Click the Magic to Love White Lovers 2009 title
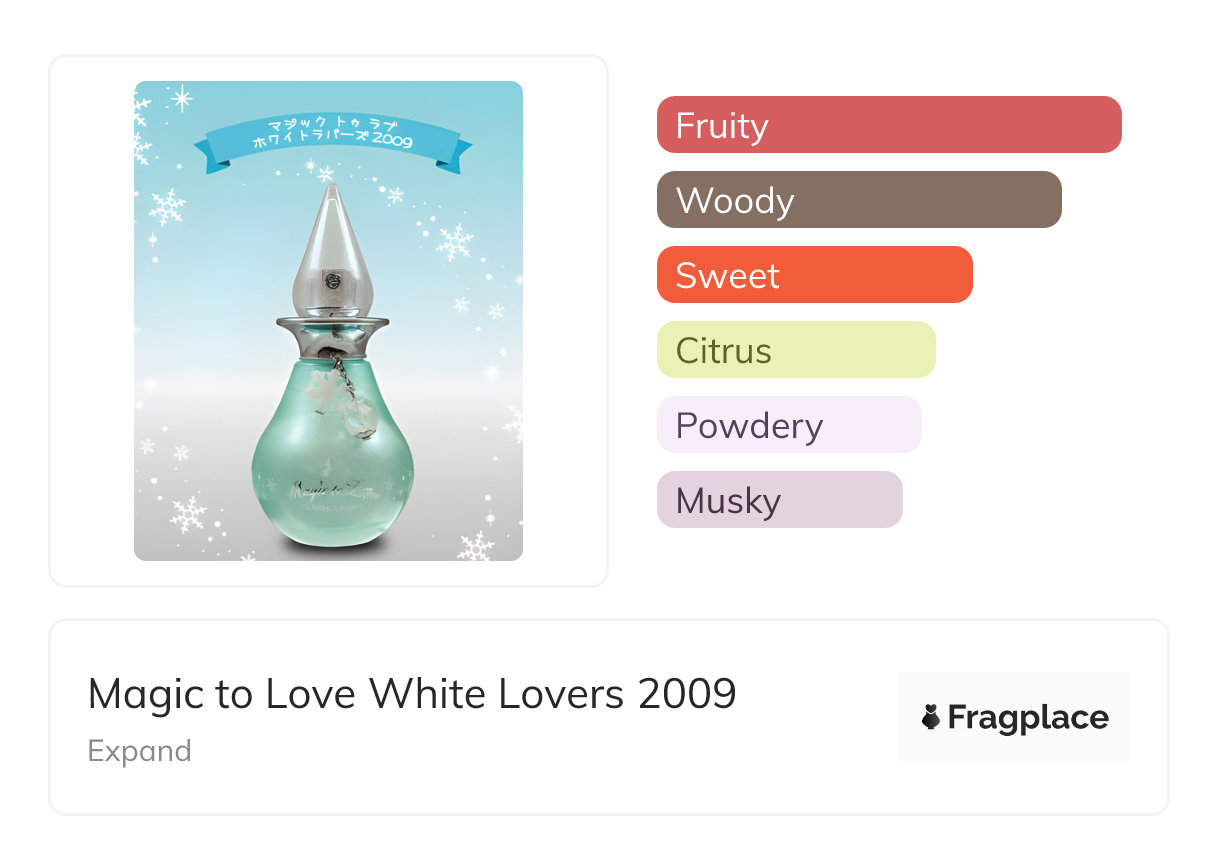 (x=412, y=694)
